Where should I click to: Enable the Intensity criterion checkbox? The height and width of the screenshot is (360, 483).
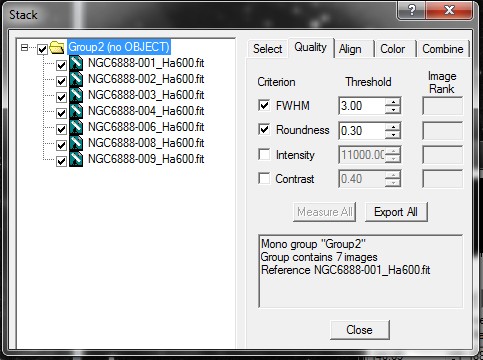click(264, 154)
